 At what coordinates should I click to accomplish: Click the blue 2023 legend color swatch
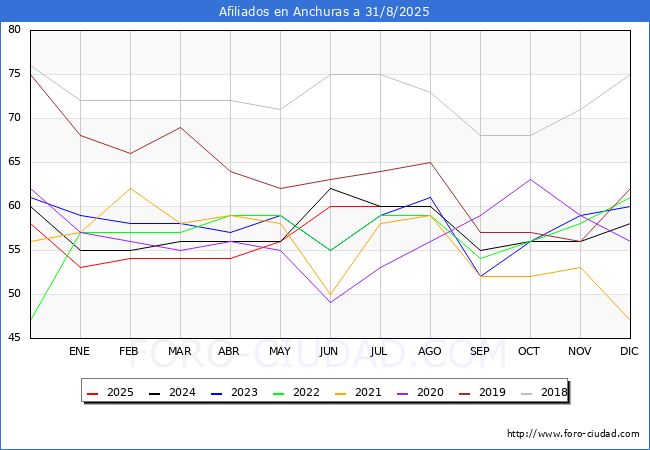[x=217, y=393]
